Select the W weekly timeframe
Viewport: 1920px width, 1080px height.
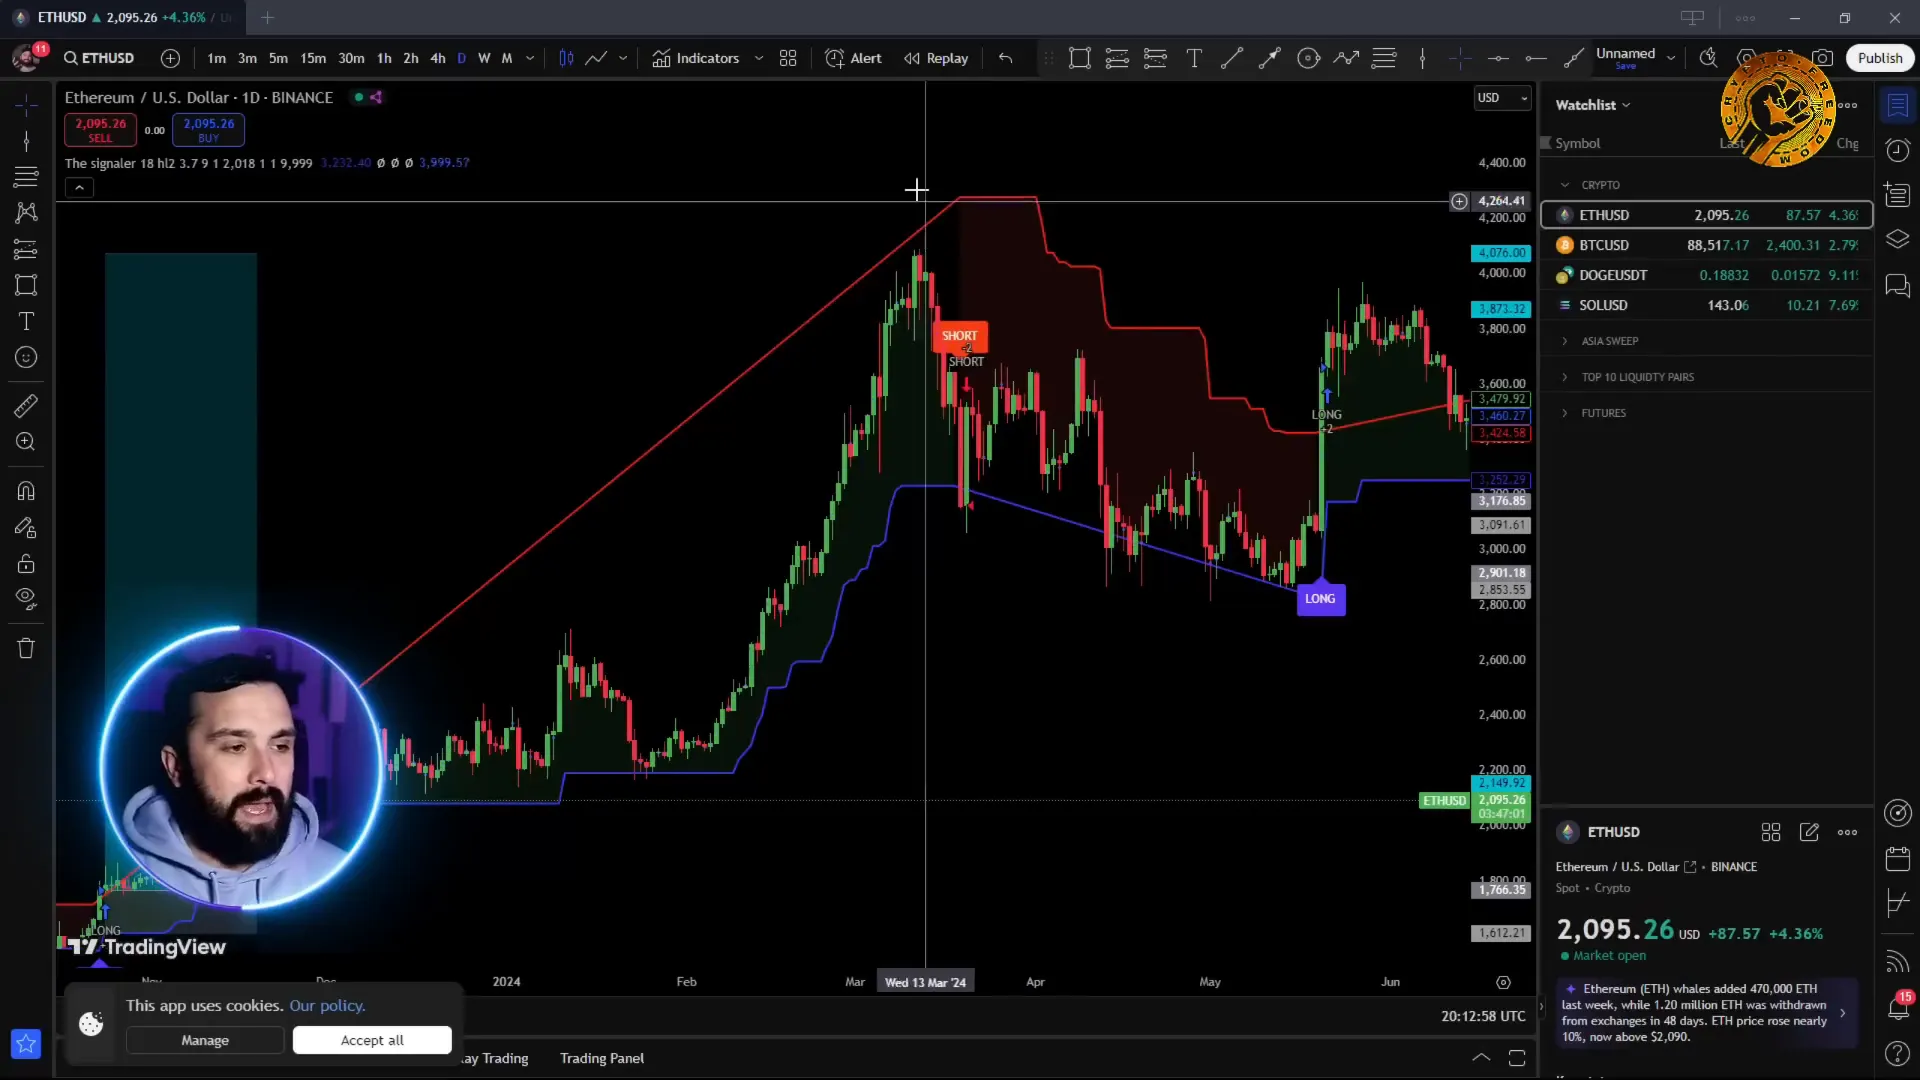point(484,58)
